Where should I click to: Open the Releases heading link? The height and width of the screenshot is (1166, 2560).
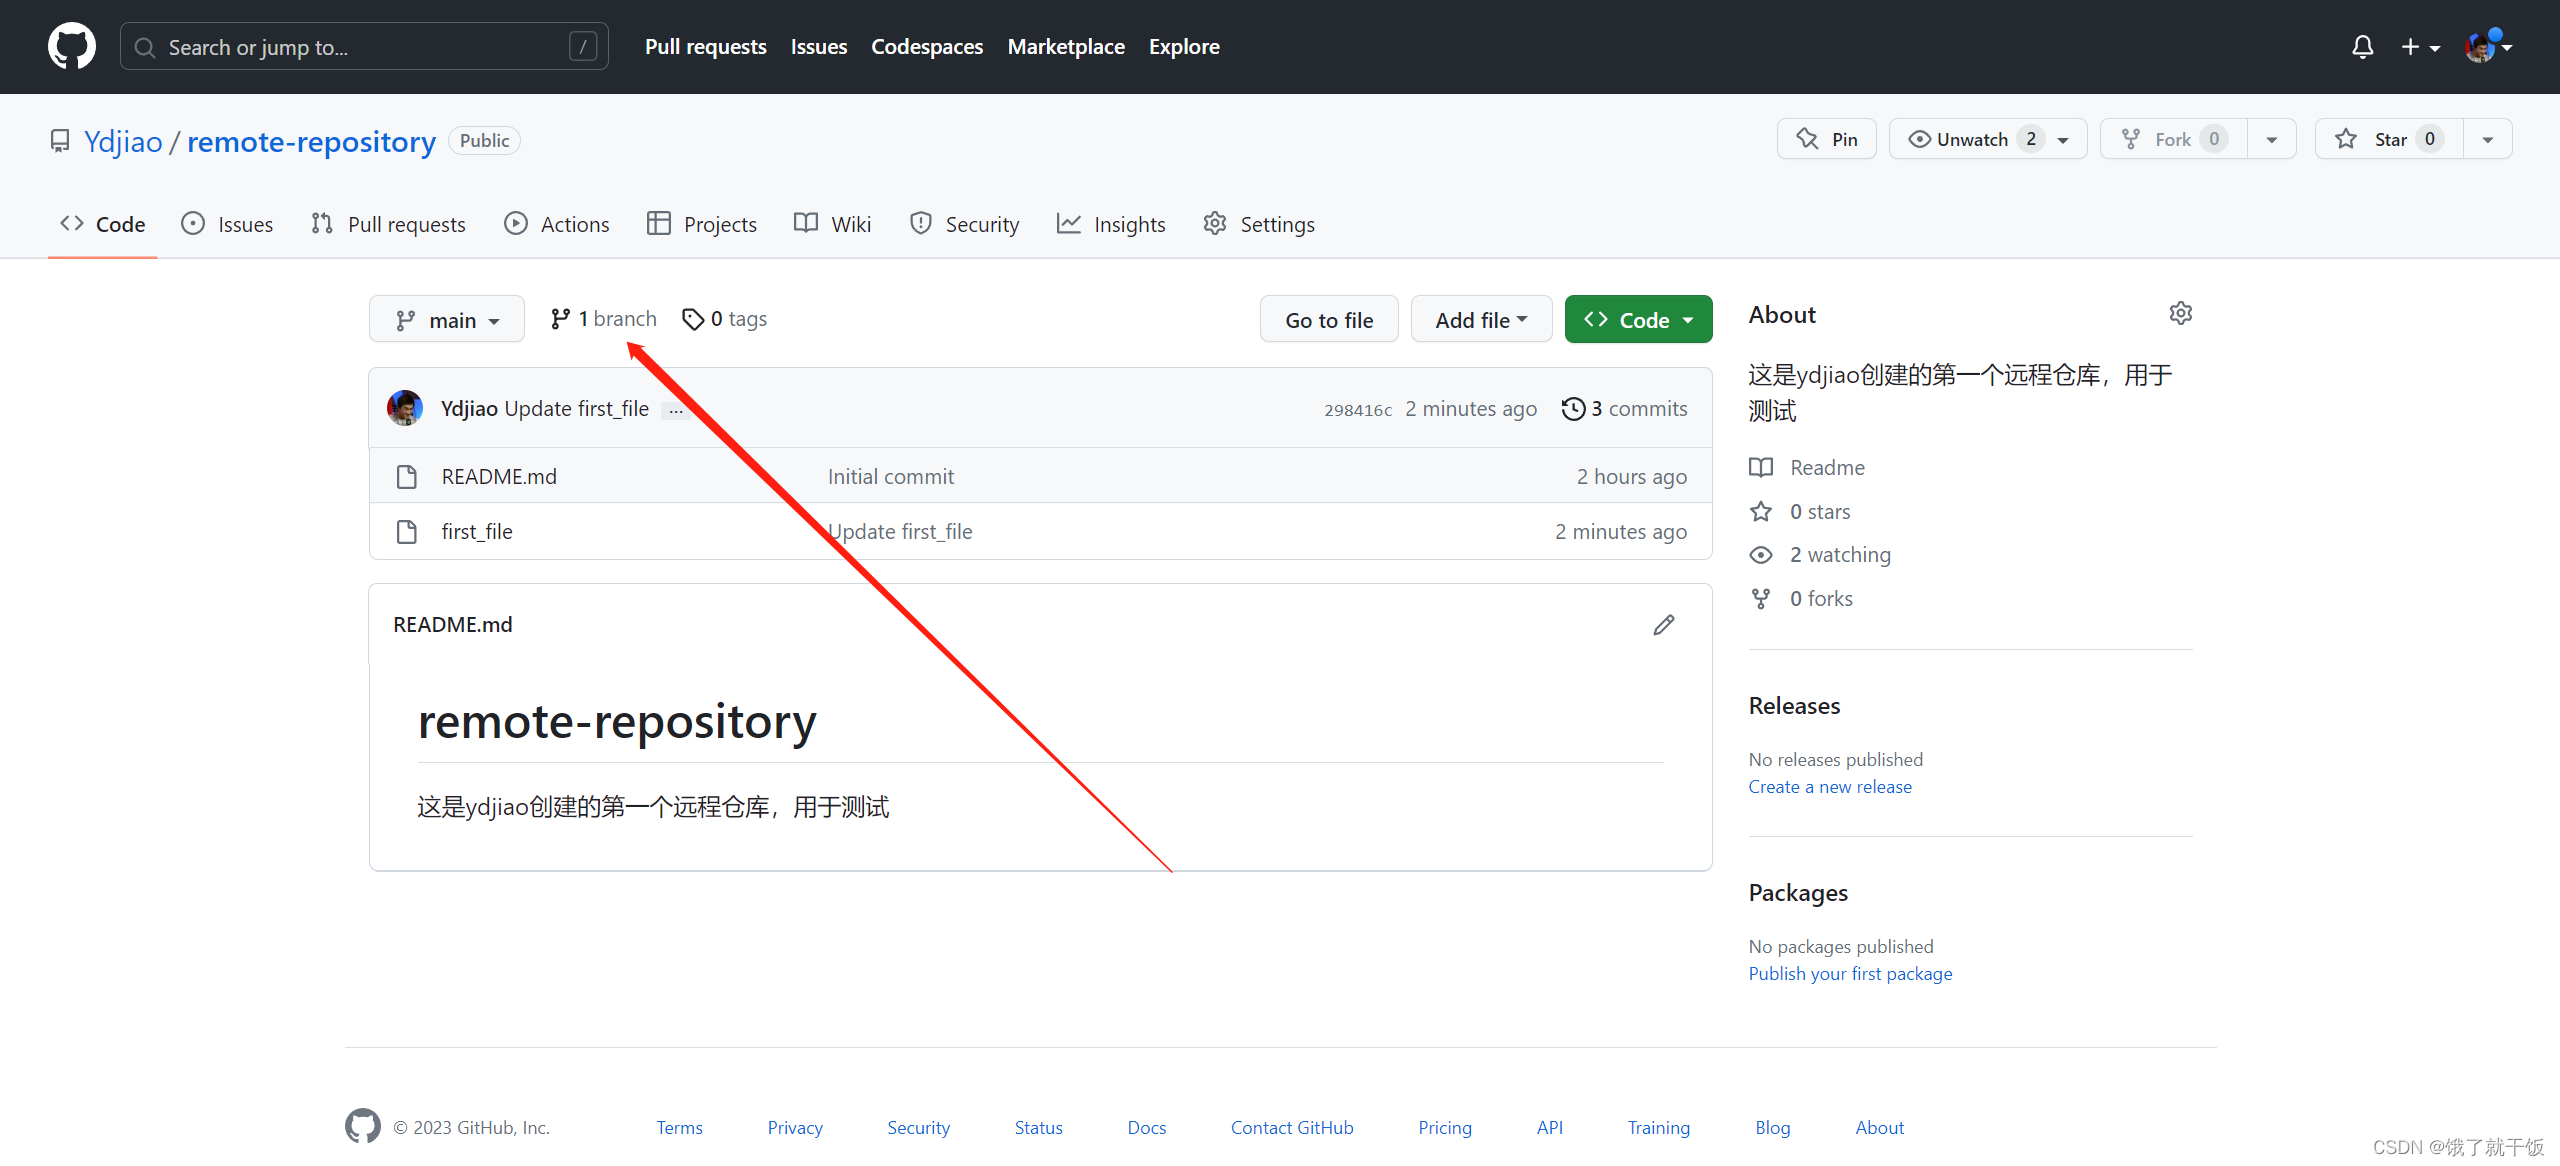pos(1794,706)
